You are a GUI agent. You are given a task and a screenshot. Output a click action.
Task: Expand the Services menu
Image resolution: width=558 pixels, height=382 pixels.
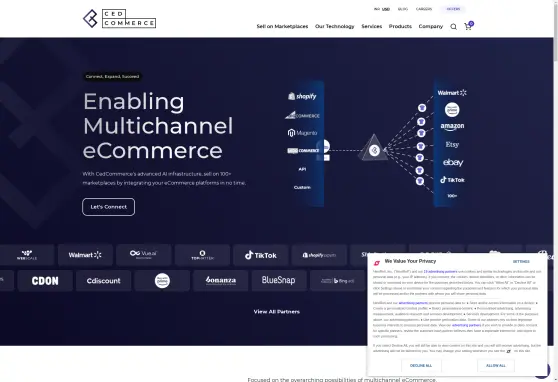coord(372,26)
